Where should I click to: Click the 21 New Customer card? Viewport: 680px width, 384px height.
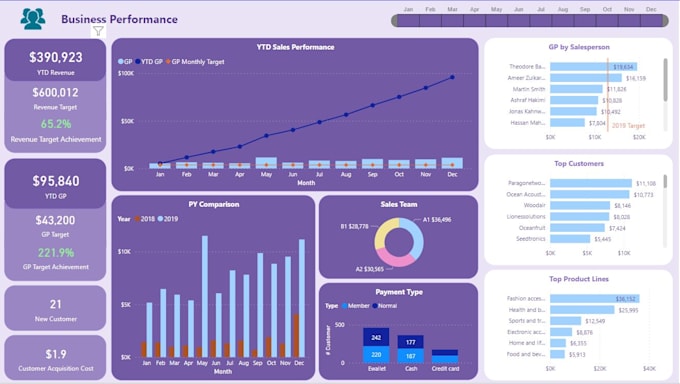tap(56, 308)
